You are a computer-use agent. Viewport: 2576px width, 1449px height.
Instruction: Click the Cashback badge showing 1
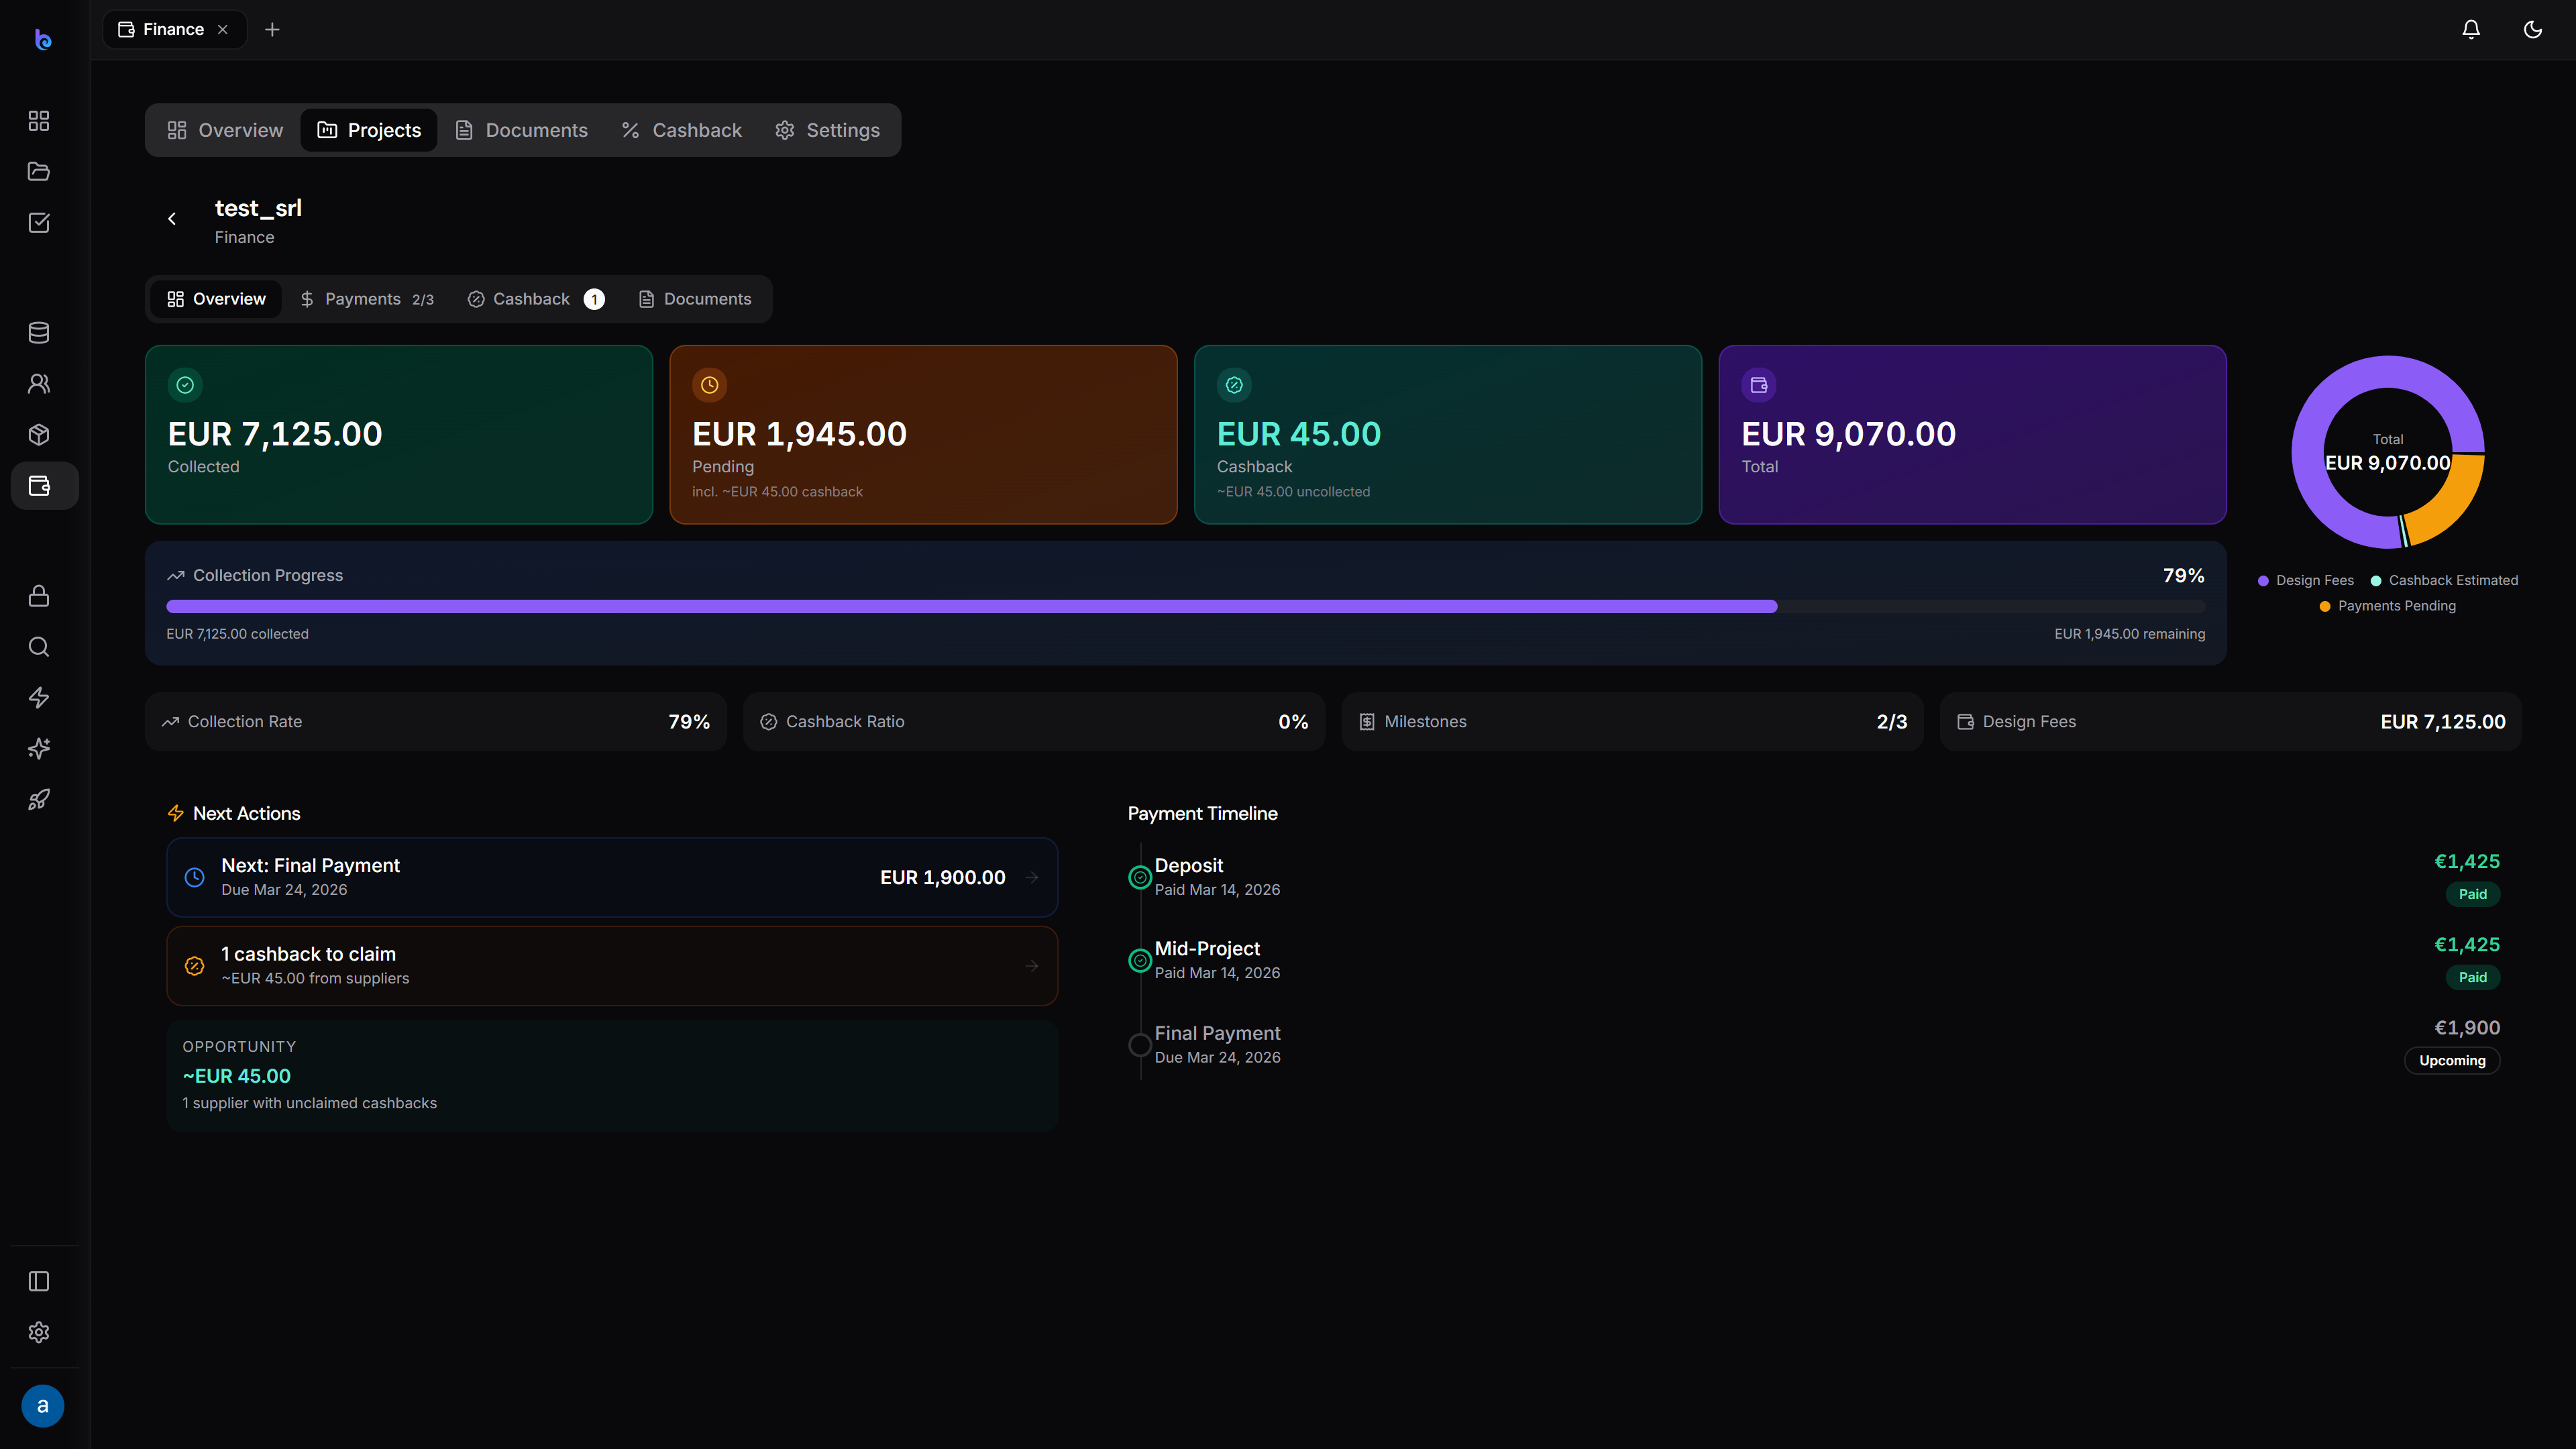pyautogui.click(x=594, y=299)
